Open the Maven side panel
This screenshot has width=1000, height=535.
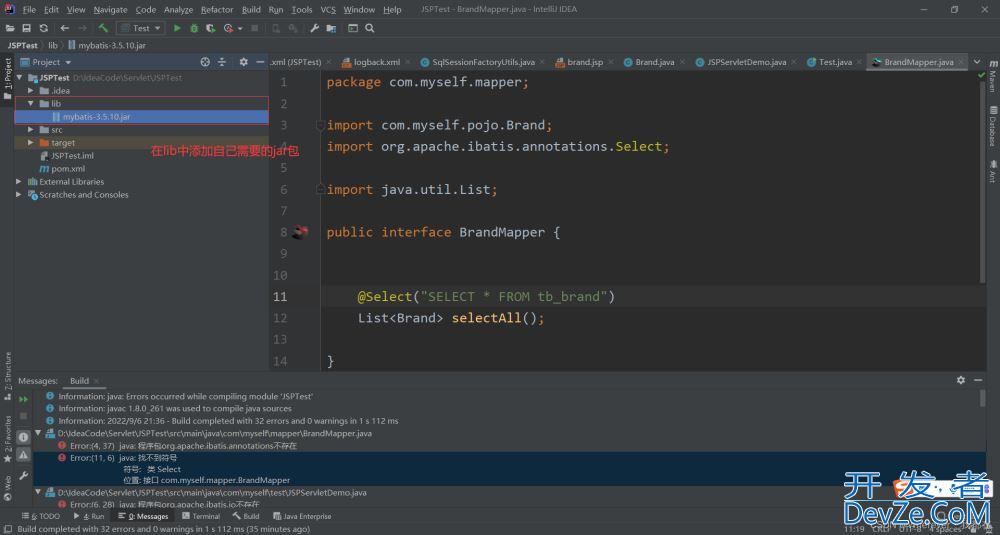[x=993, y=76]
